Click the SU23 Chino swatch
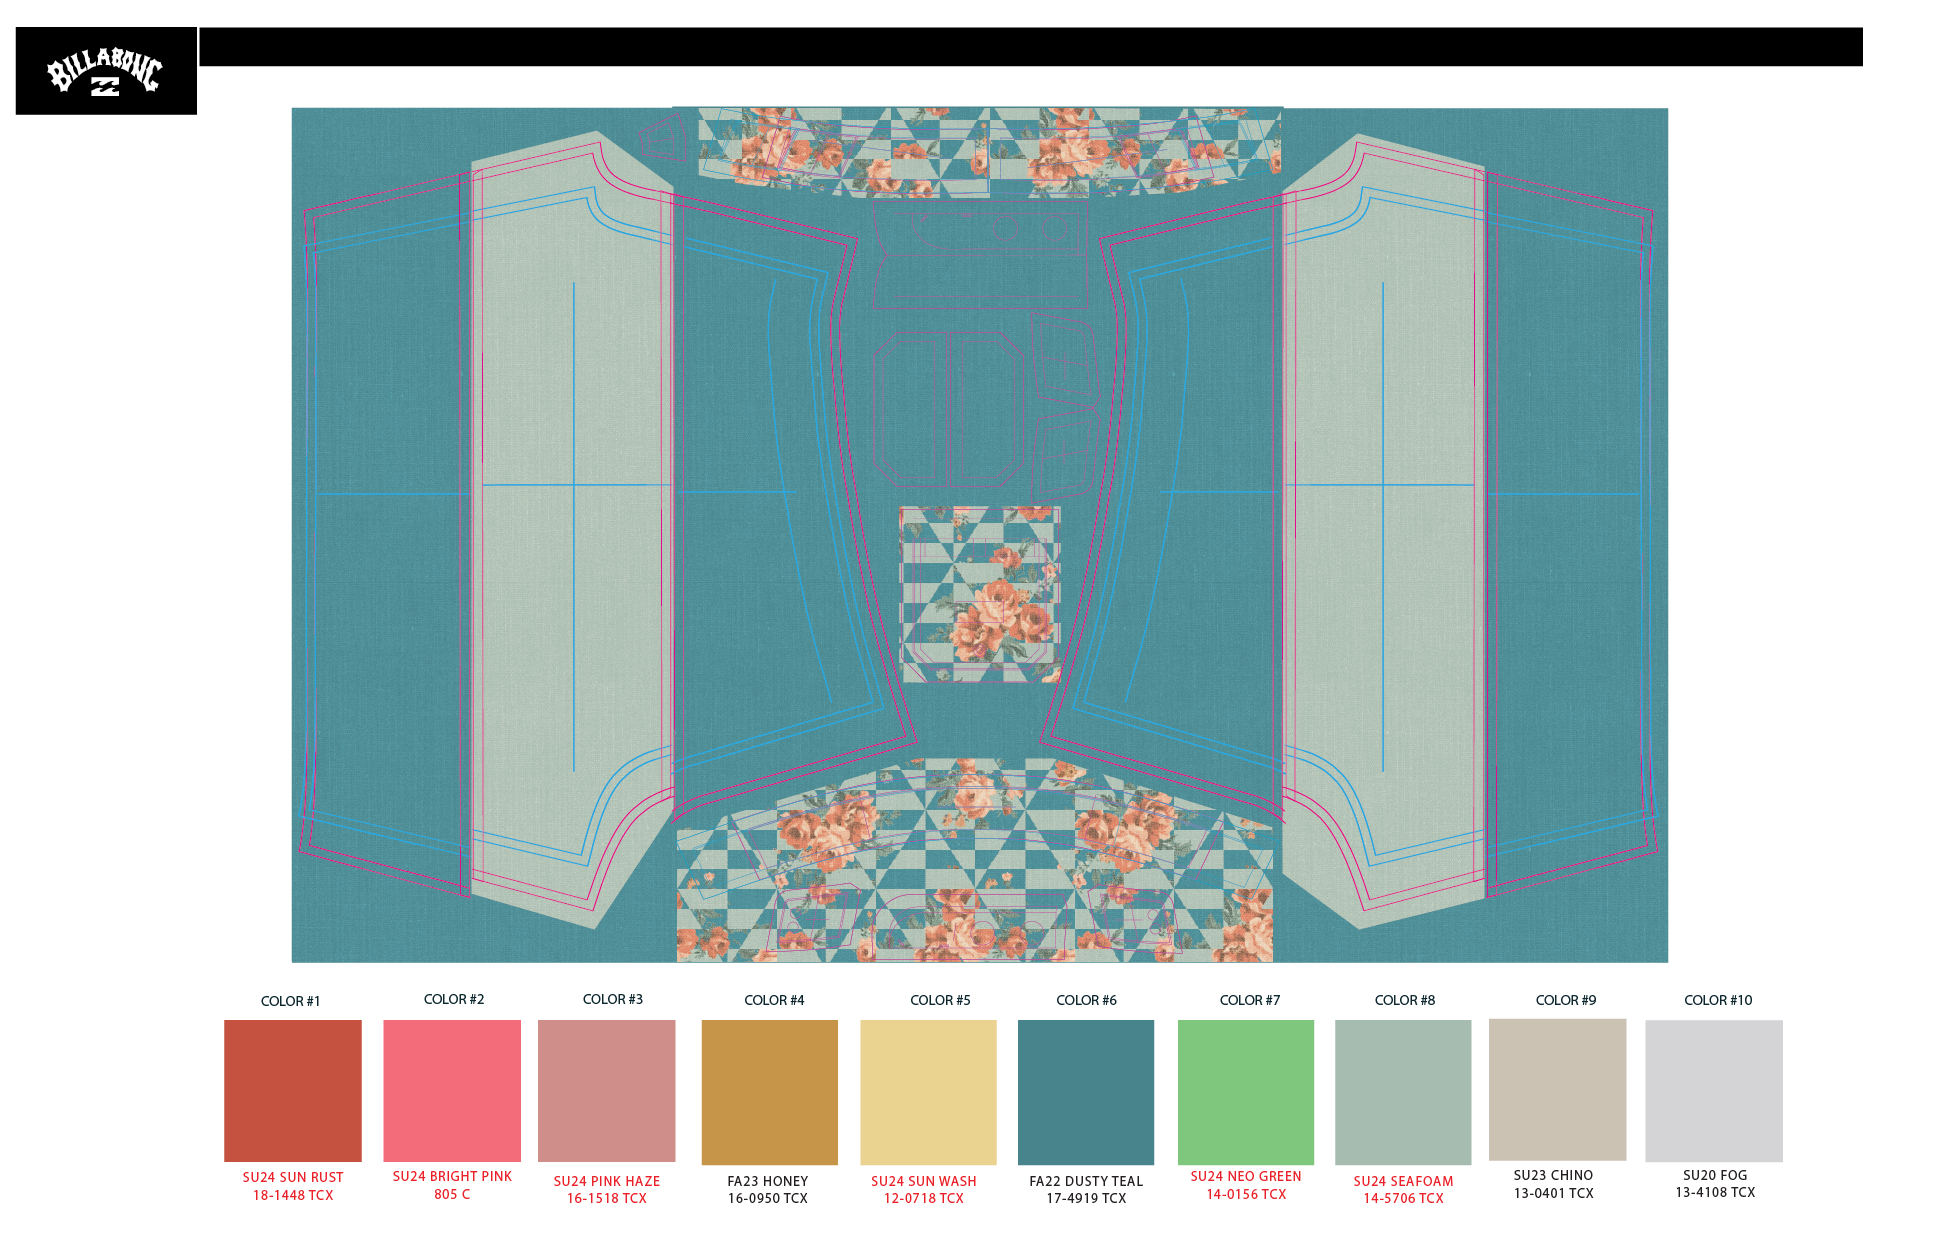 pos(1558,1090)
